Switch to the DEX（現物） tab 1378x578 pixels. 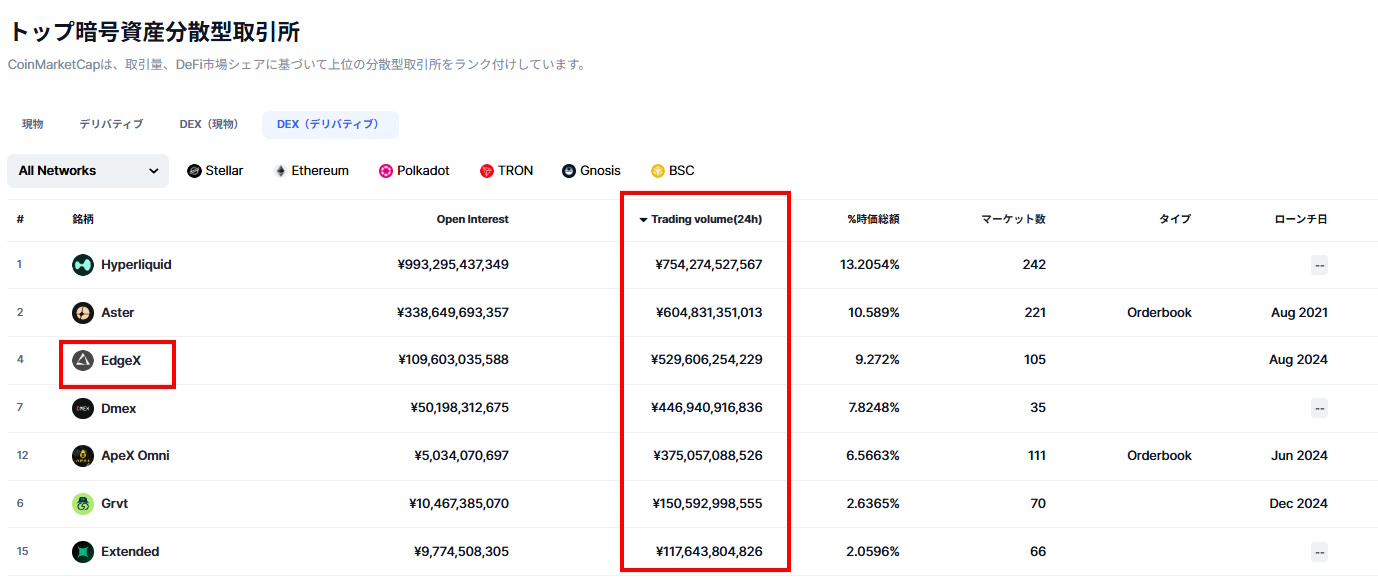(209, 124)
